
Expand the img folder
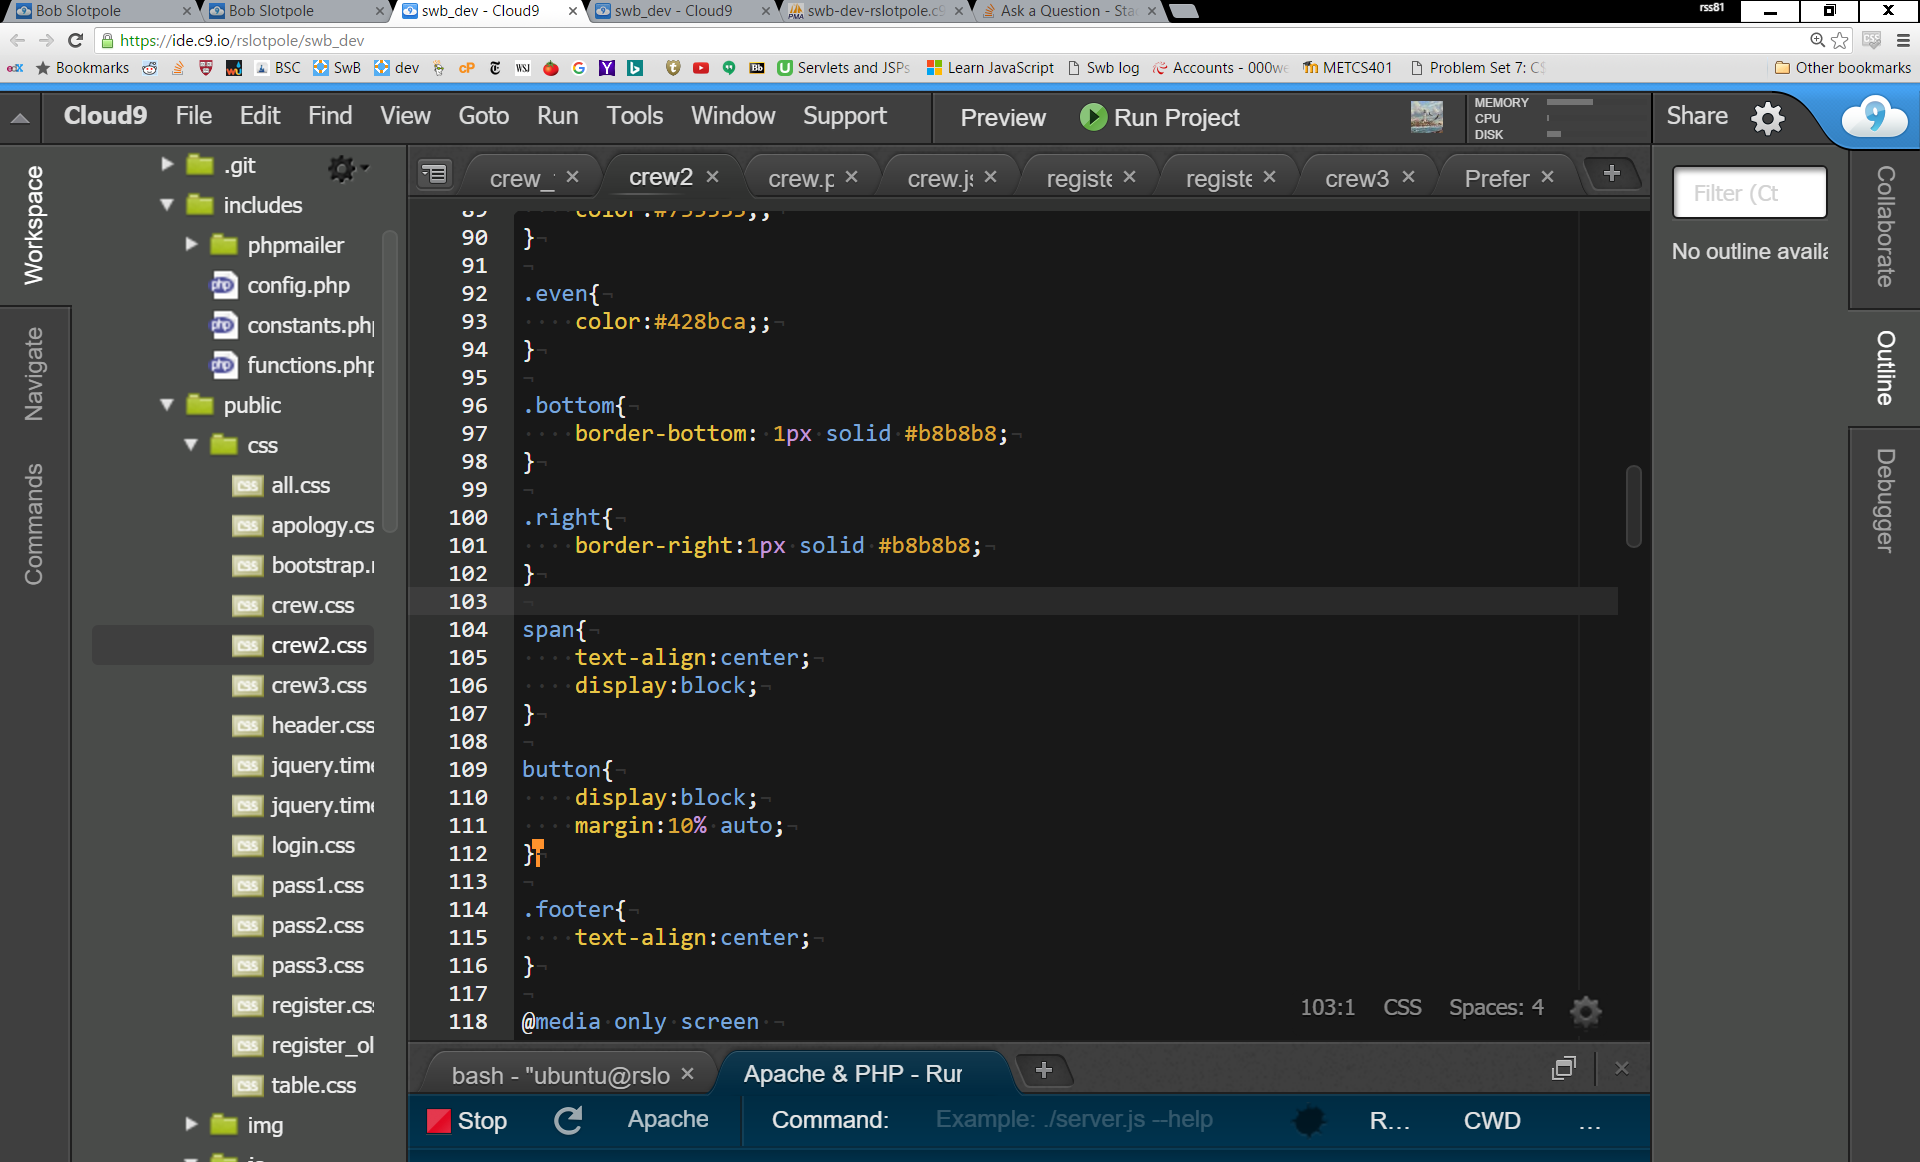pyautogui.click(x=191, y=1124)
